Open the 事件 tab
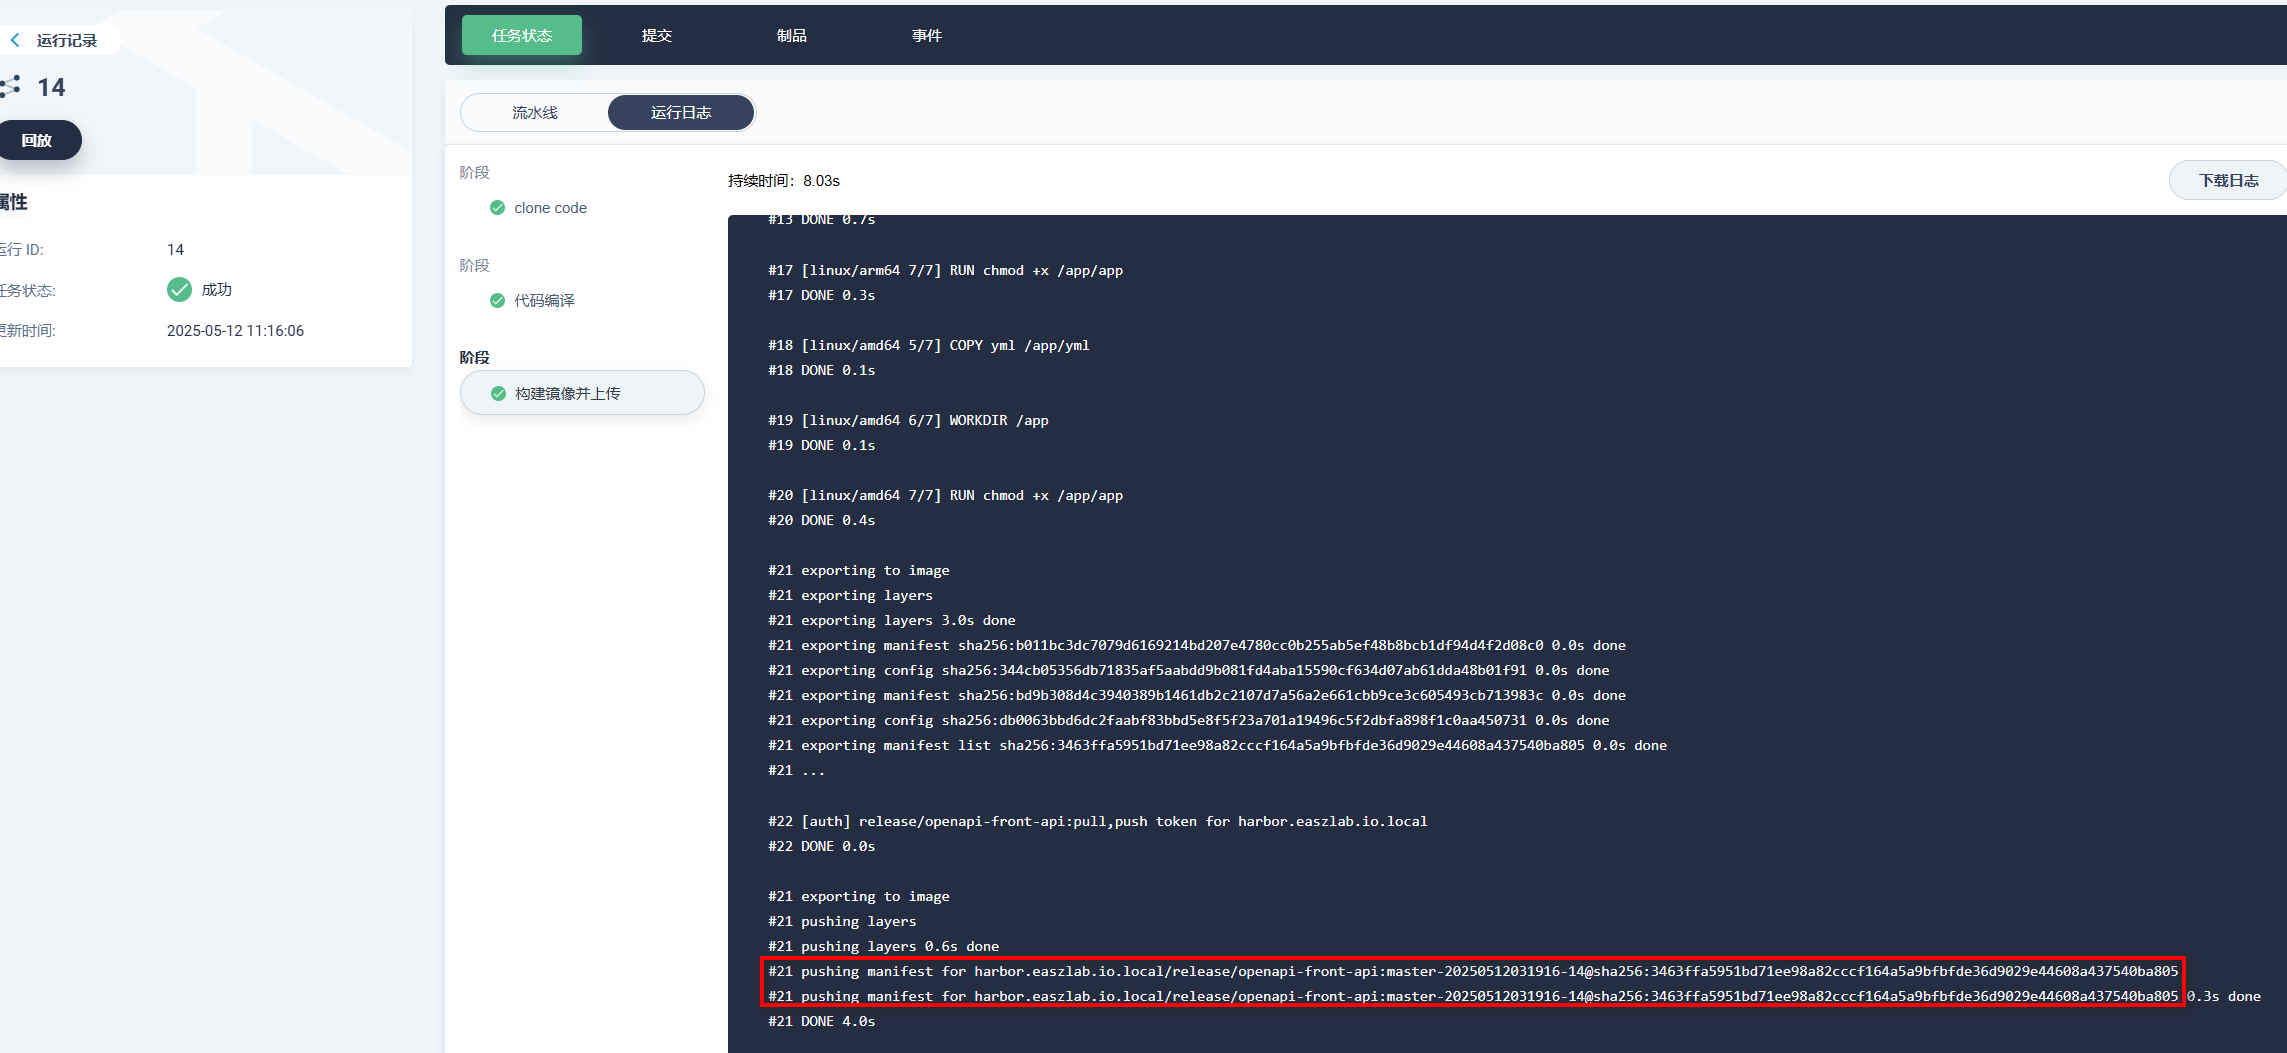Image resolution: width=2287 pixels, height=1053 pixels. point(927,35)
